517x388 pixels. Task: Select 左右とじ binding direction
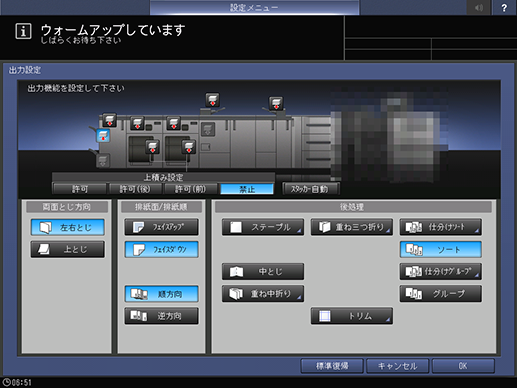[x=68, y=227]
